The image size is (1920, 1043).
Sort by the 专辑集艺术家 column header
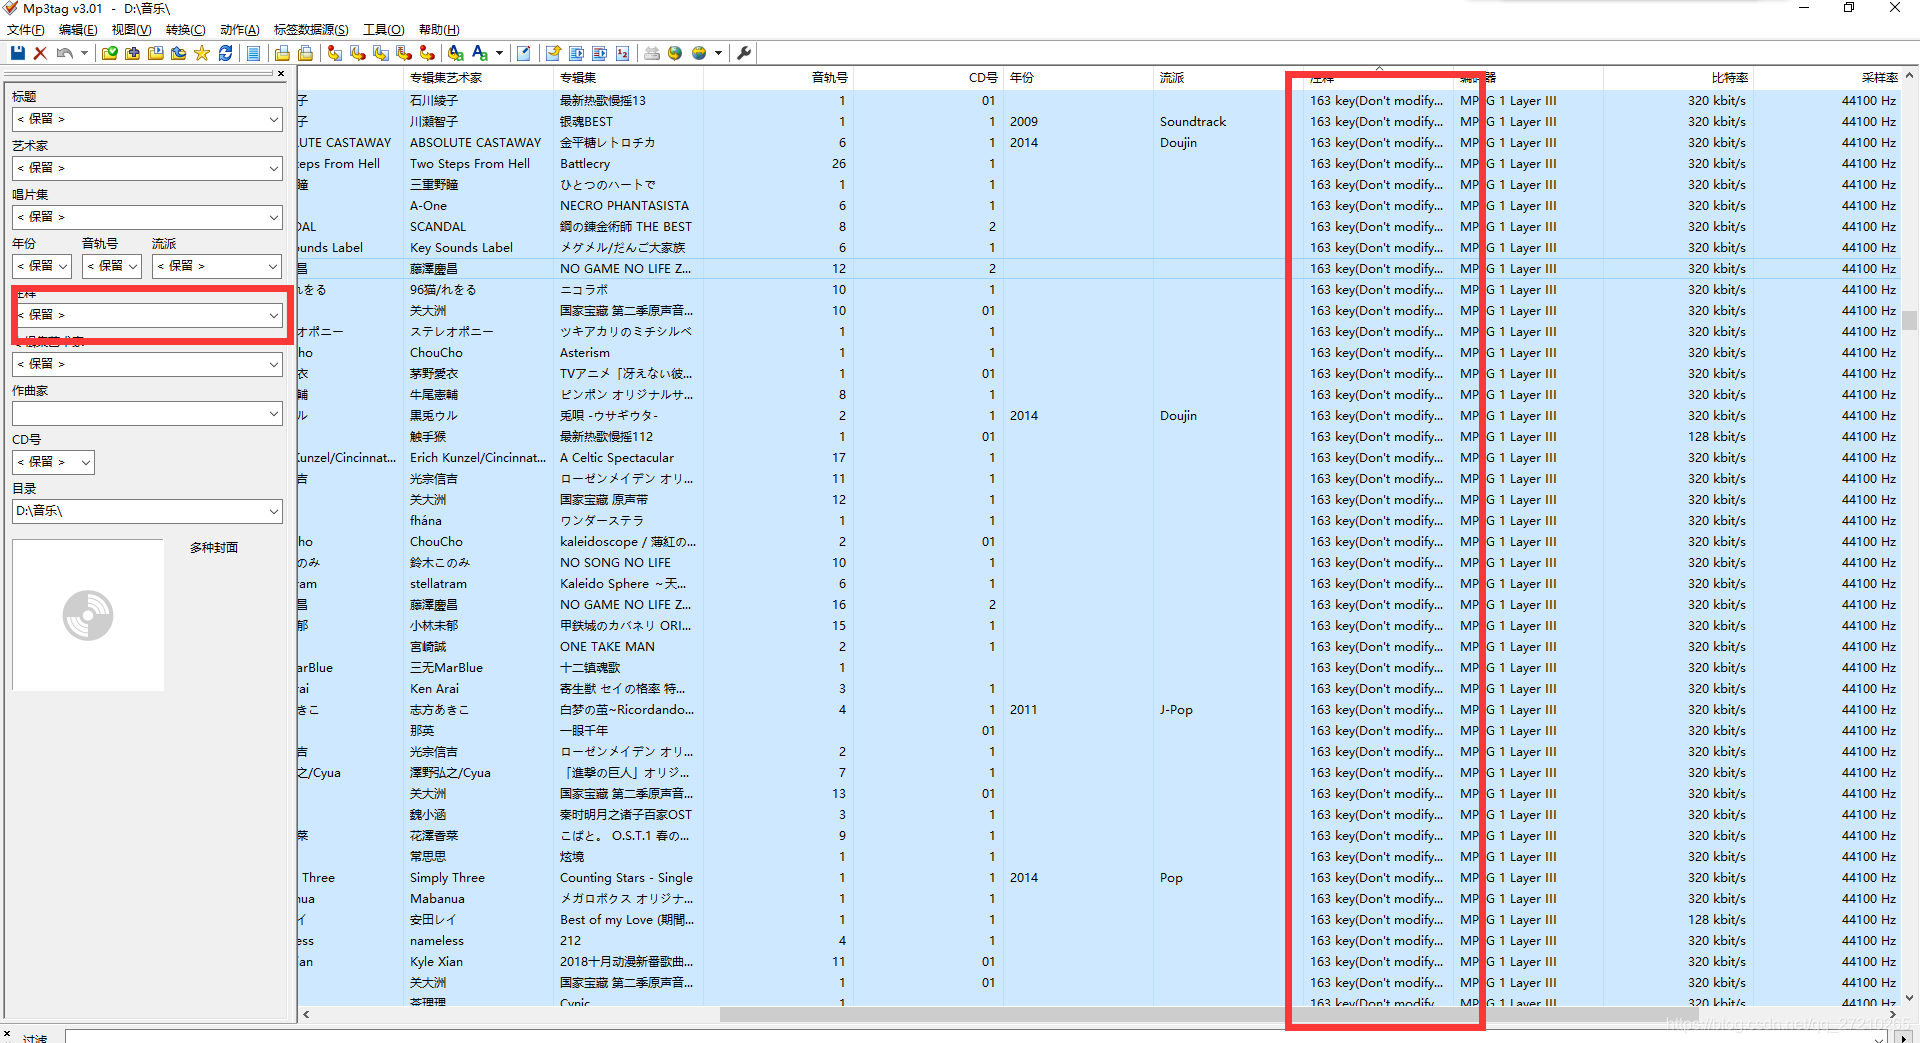(x=478, y=77)
